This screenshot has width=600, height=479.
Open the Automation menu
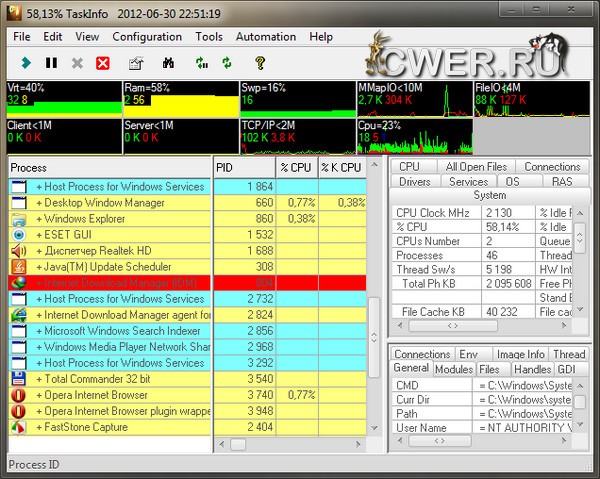tap(265, 37)
